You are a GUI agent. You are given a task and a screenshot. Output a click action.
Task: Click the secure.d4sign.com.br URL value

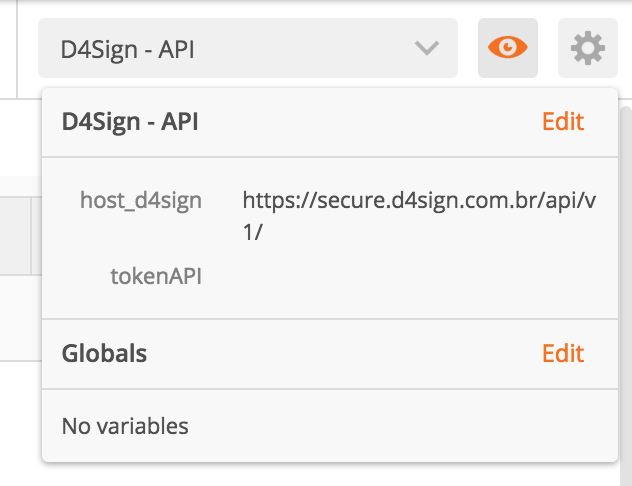click(x=419, y=200)
